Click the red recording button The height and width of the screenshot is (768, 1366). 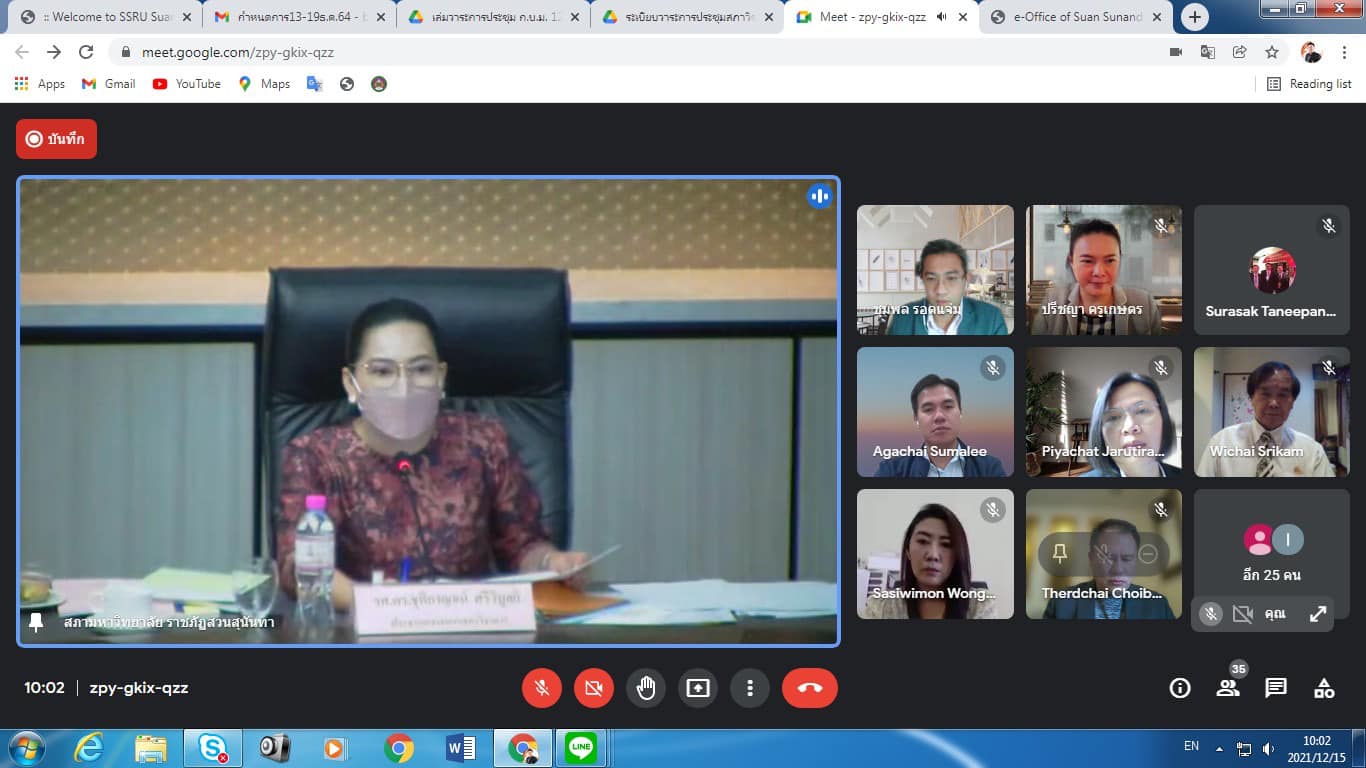click(x=56, y=139)
